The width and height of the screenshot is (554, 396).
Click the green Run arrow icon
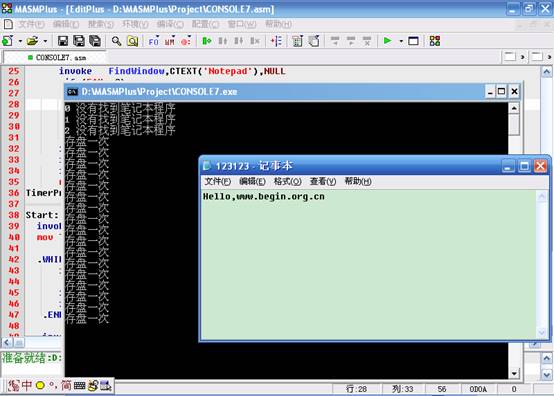[388, 41]
